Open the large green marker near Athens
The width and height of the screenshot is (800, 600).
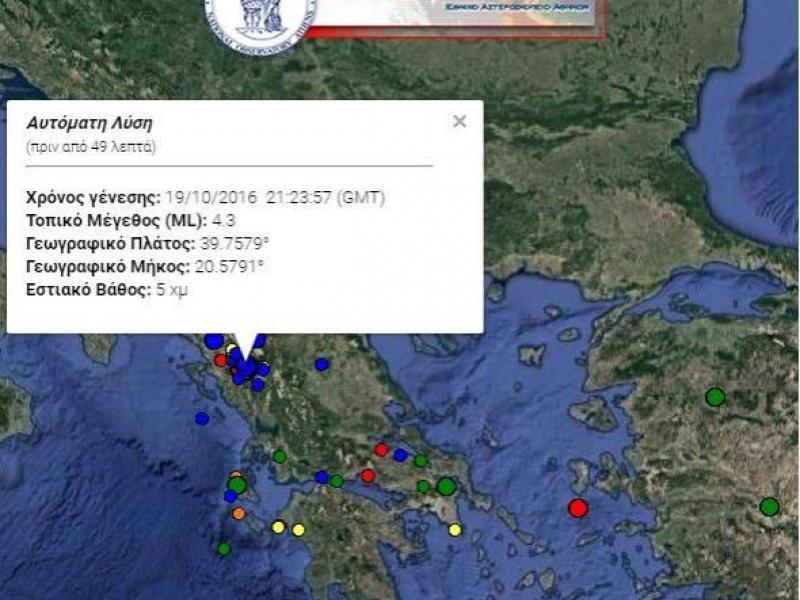pyautogui.click(x=446, y=487)
